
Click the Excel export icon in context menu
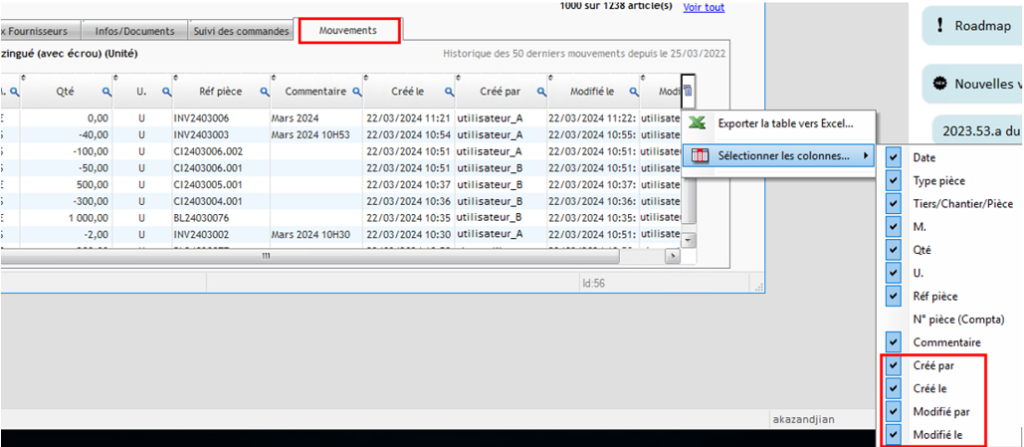click(x=699, y=124)
